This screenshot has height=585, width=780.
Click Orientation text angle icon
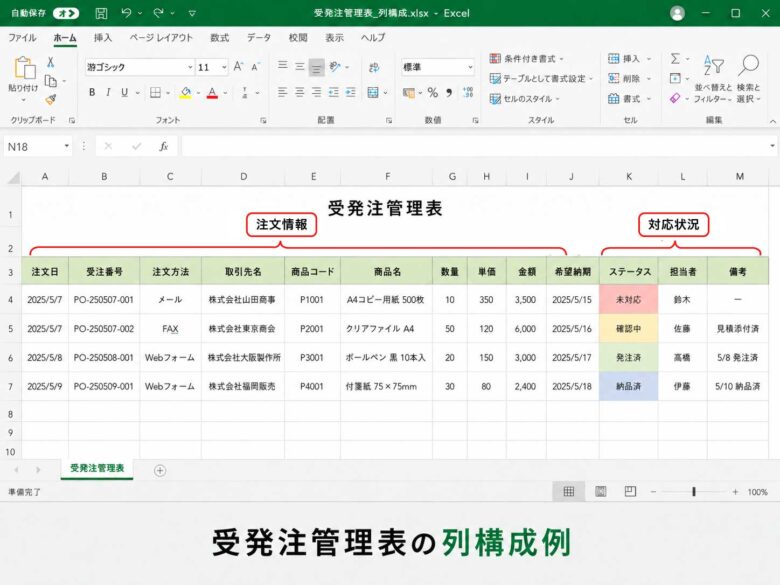[x=335, y=67]
